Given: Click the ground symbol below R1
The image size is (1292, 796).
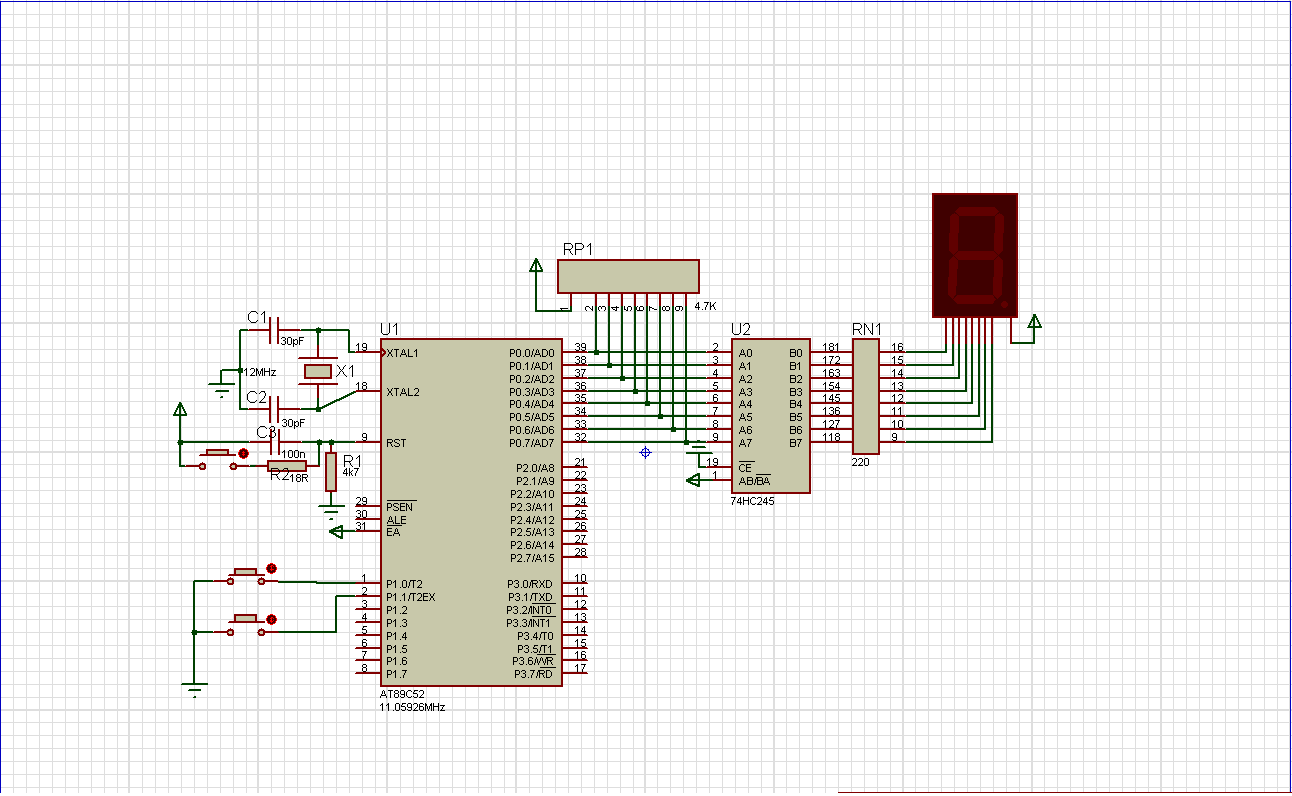Looking at the screenshot, I should [331, 512].
